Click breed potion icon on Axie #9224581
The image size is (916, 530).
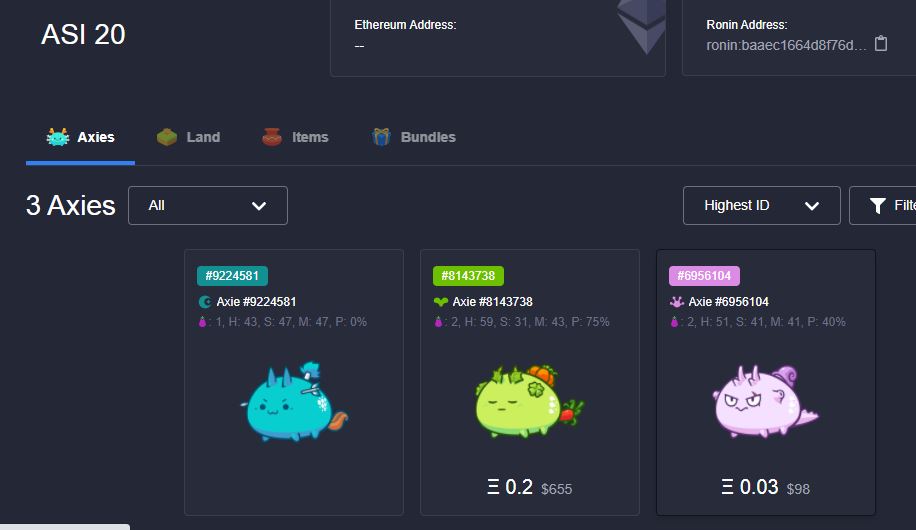[202, 322]
